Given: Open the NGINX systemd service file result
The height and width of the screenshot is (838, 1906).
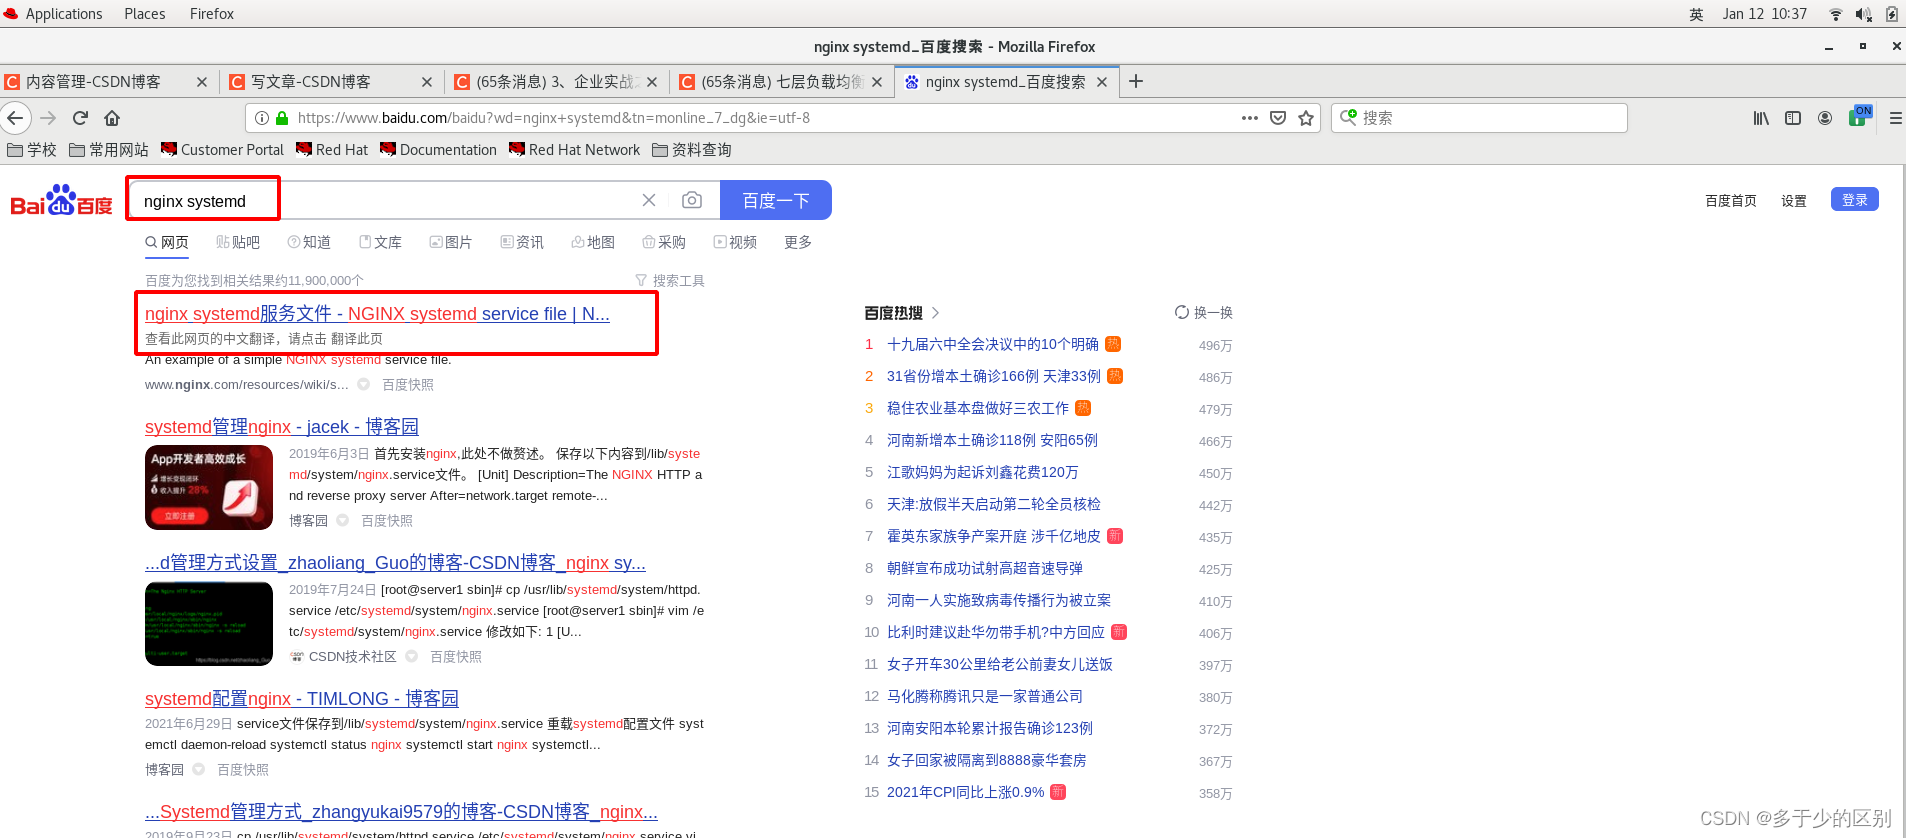Looking at the screenshot, I should [377, 314].
